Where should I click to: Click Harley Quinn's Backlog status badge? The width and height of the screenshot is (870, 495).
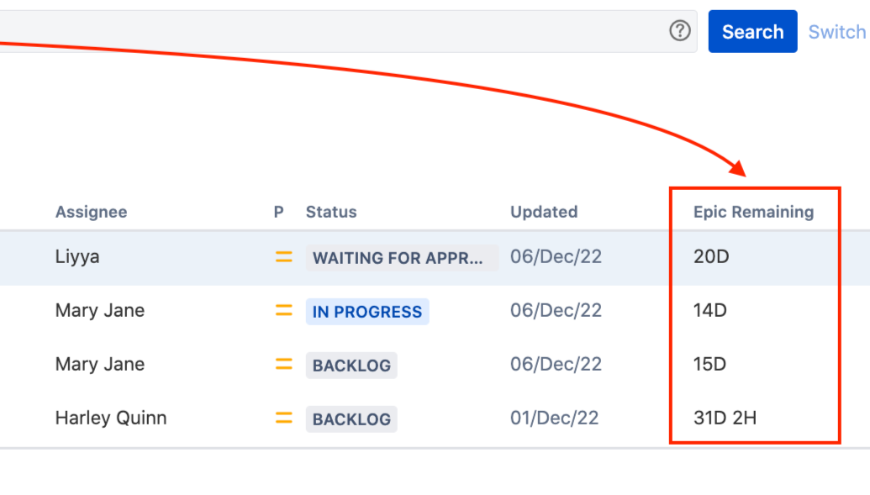click(x=351, y=419)
